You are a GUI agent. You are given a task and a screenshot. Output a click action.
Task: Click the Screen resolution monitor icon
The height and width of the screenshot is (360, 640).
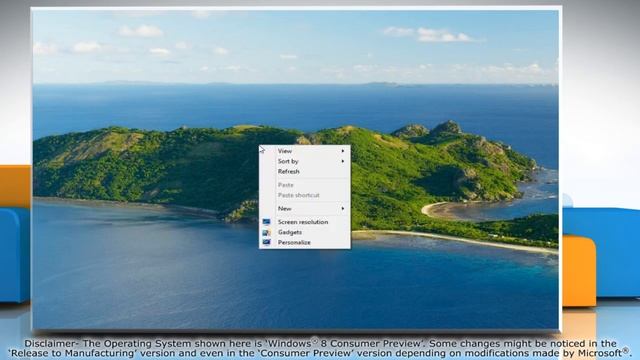267,222
